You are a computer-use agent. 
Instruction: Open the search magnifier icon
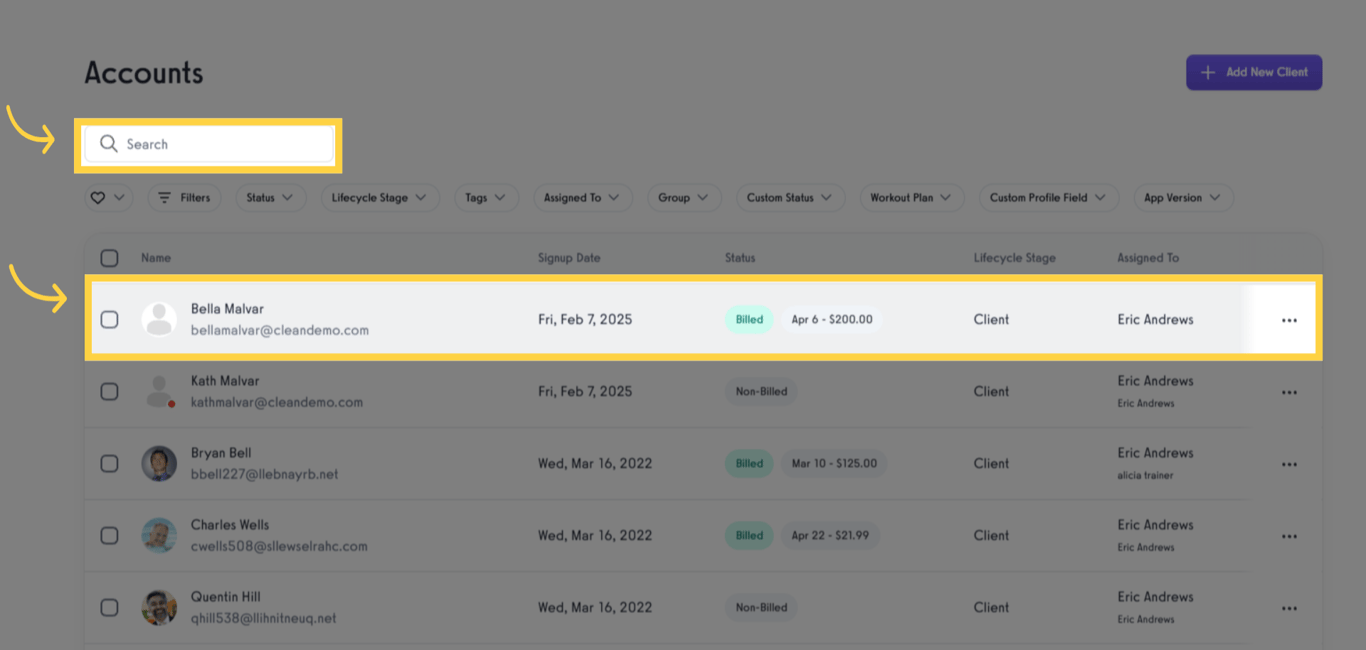[x=110, y=143]
